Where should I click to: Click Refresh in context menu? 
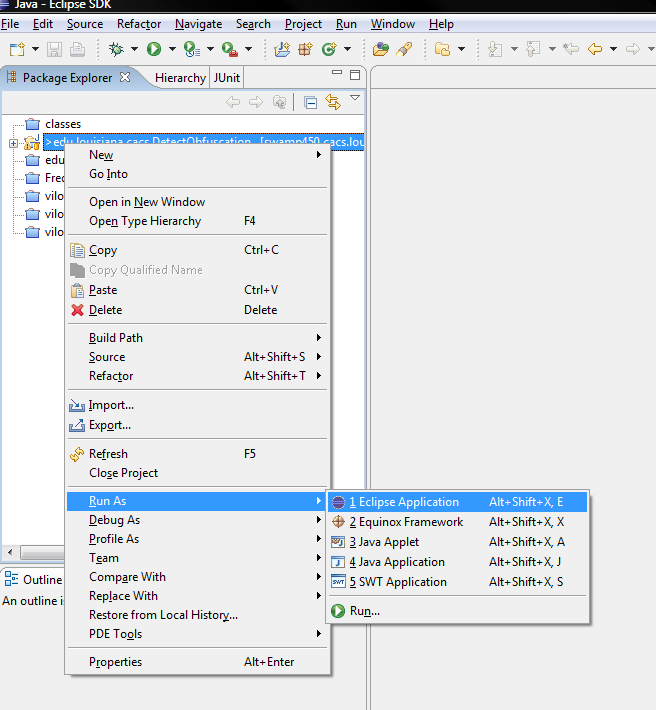[197, 454]
